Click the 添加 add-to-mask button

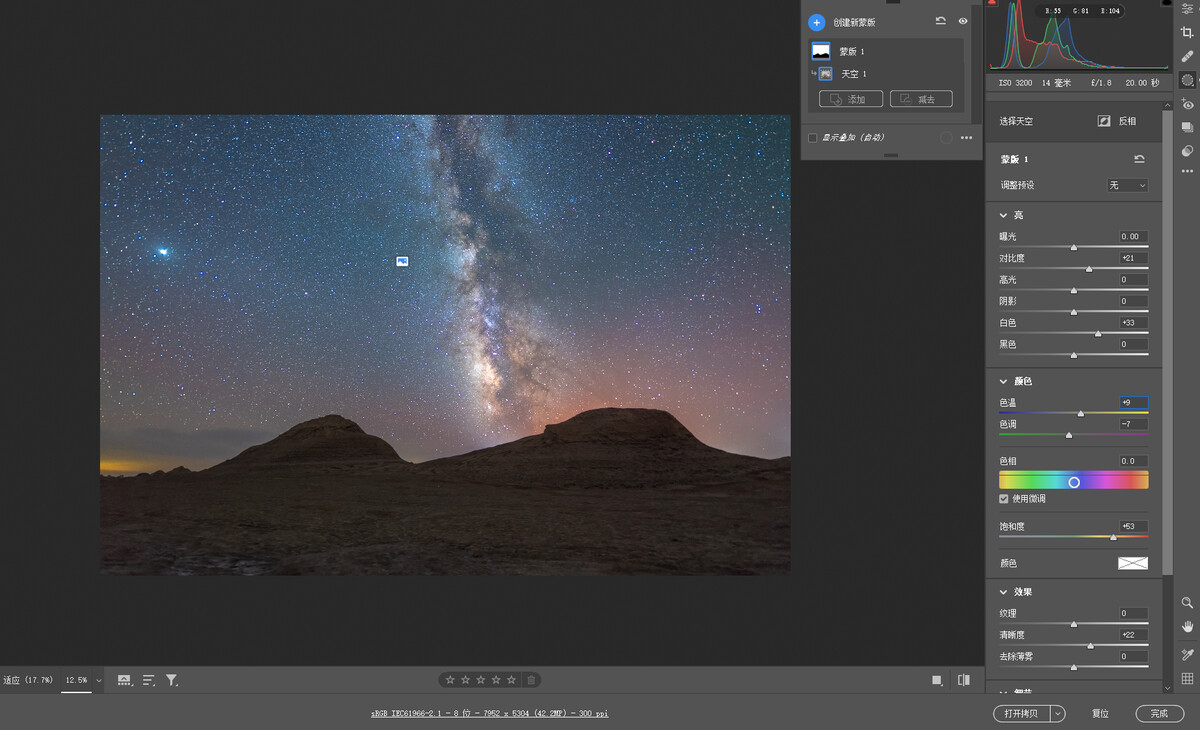pos(851,99)
